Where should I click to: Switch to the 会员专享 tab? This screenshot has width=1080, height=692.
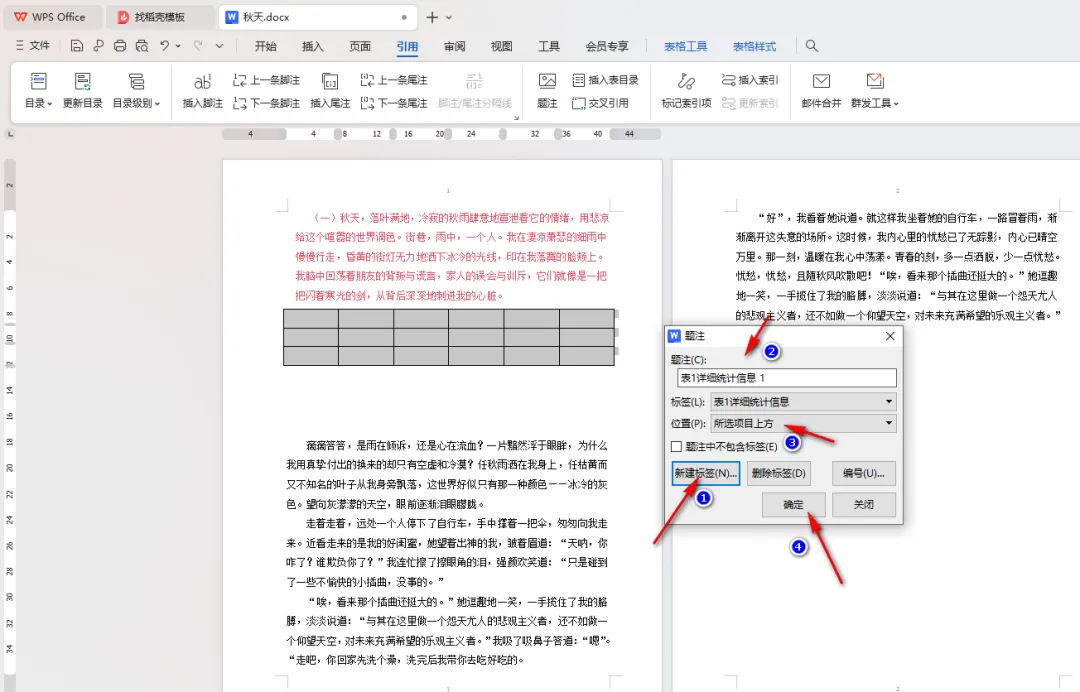pos(607,46)
